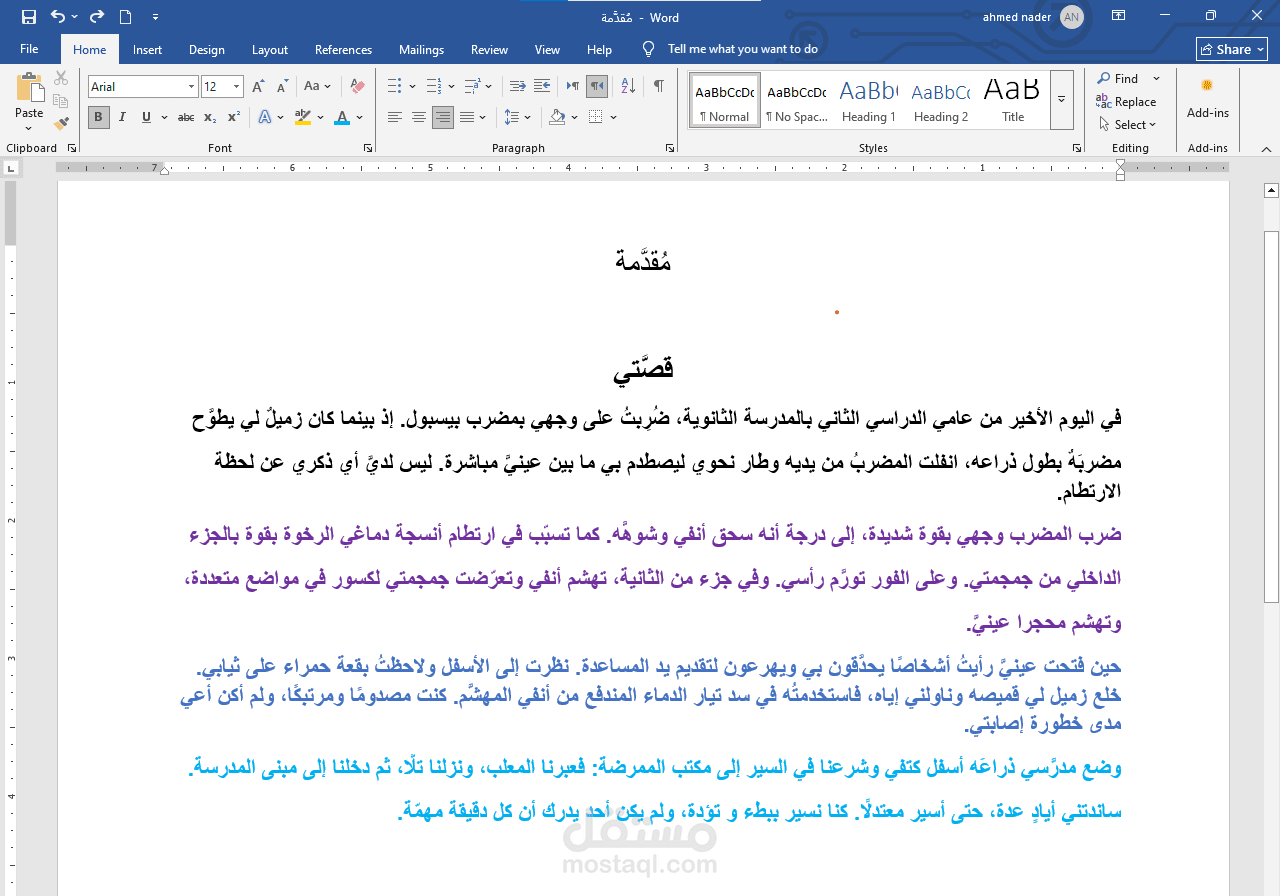Toggle Show/Hide paragraph marks
1280x896 pixels.
(x=659, y=87)
